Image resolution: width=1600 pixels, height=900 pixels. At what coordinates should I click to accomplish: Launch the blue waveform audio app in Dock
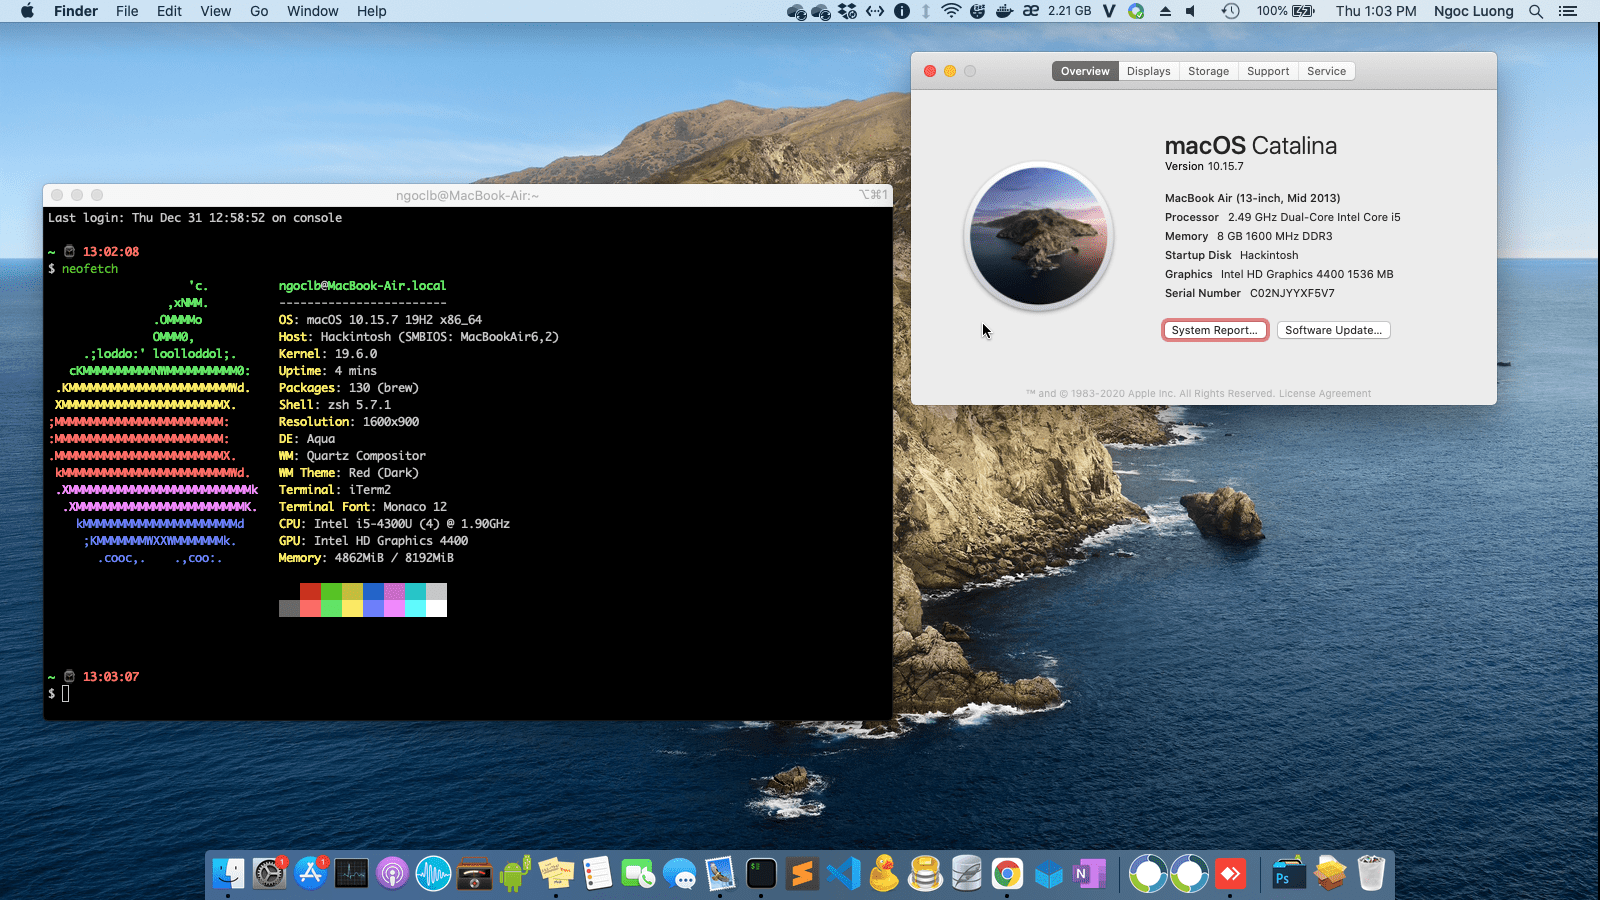click(434, 874)
